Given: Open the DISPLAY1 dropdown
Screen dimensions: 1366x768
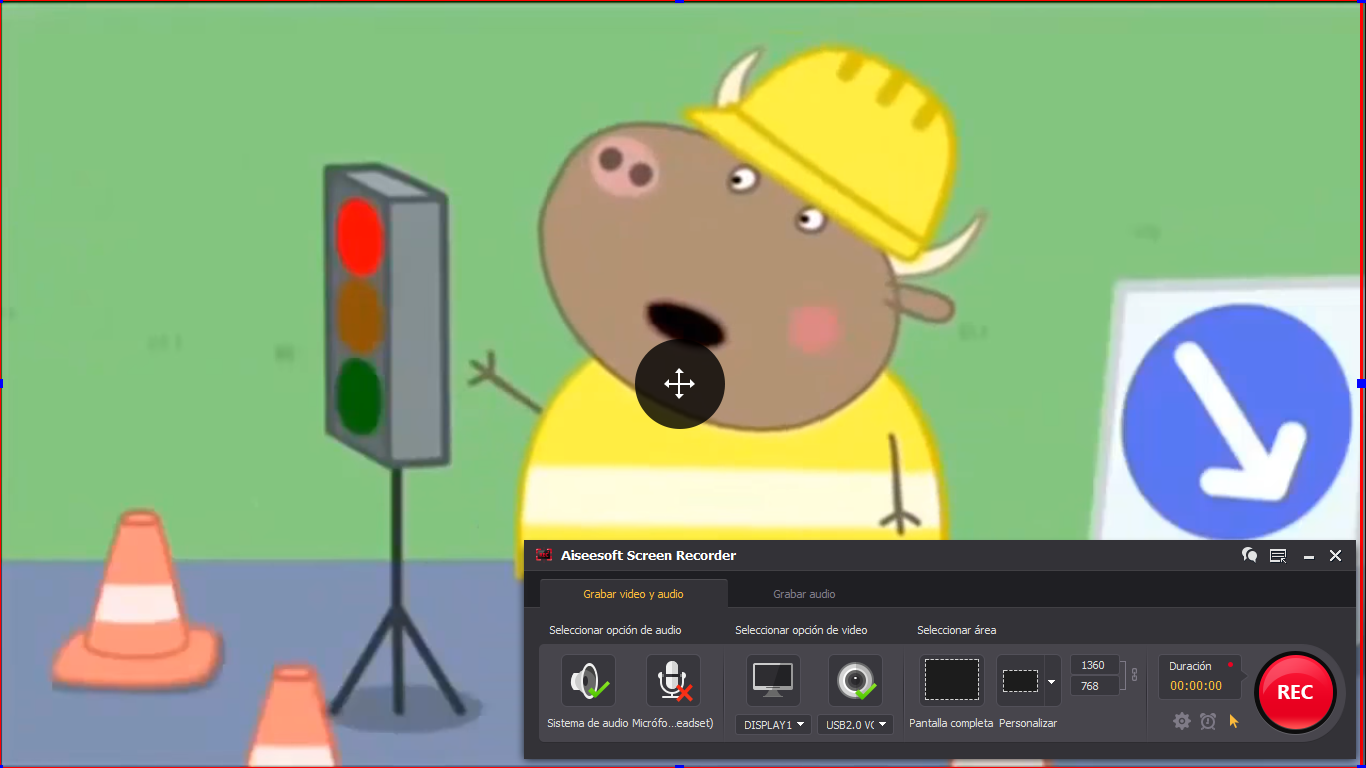Looking at the screenshot, I should point(773,725).
